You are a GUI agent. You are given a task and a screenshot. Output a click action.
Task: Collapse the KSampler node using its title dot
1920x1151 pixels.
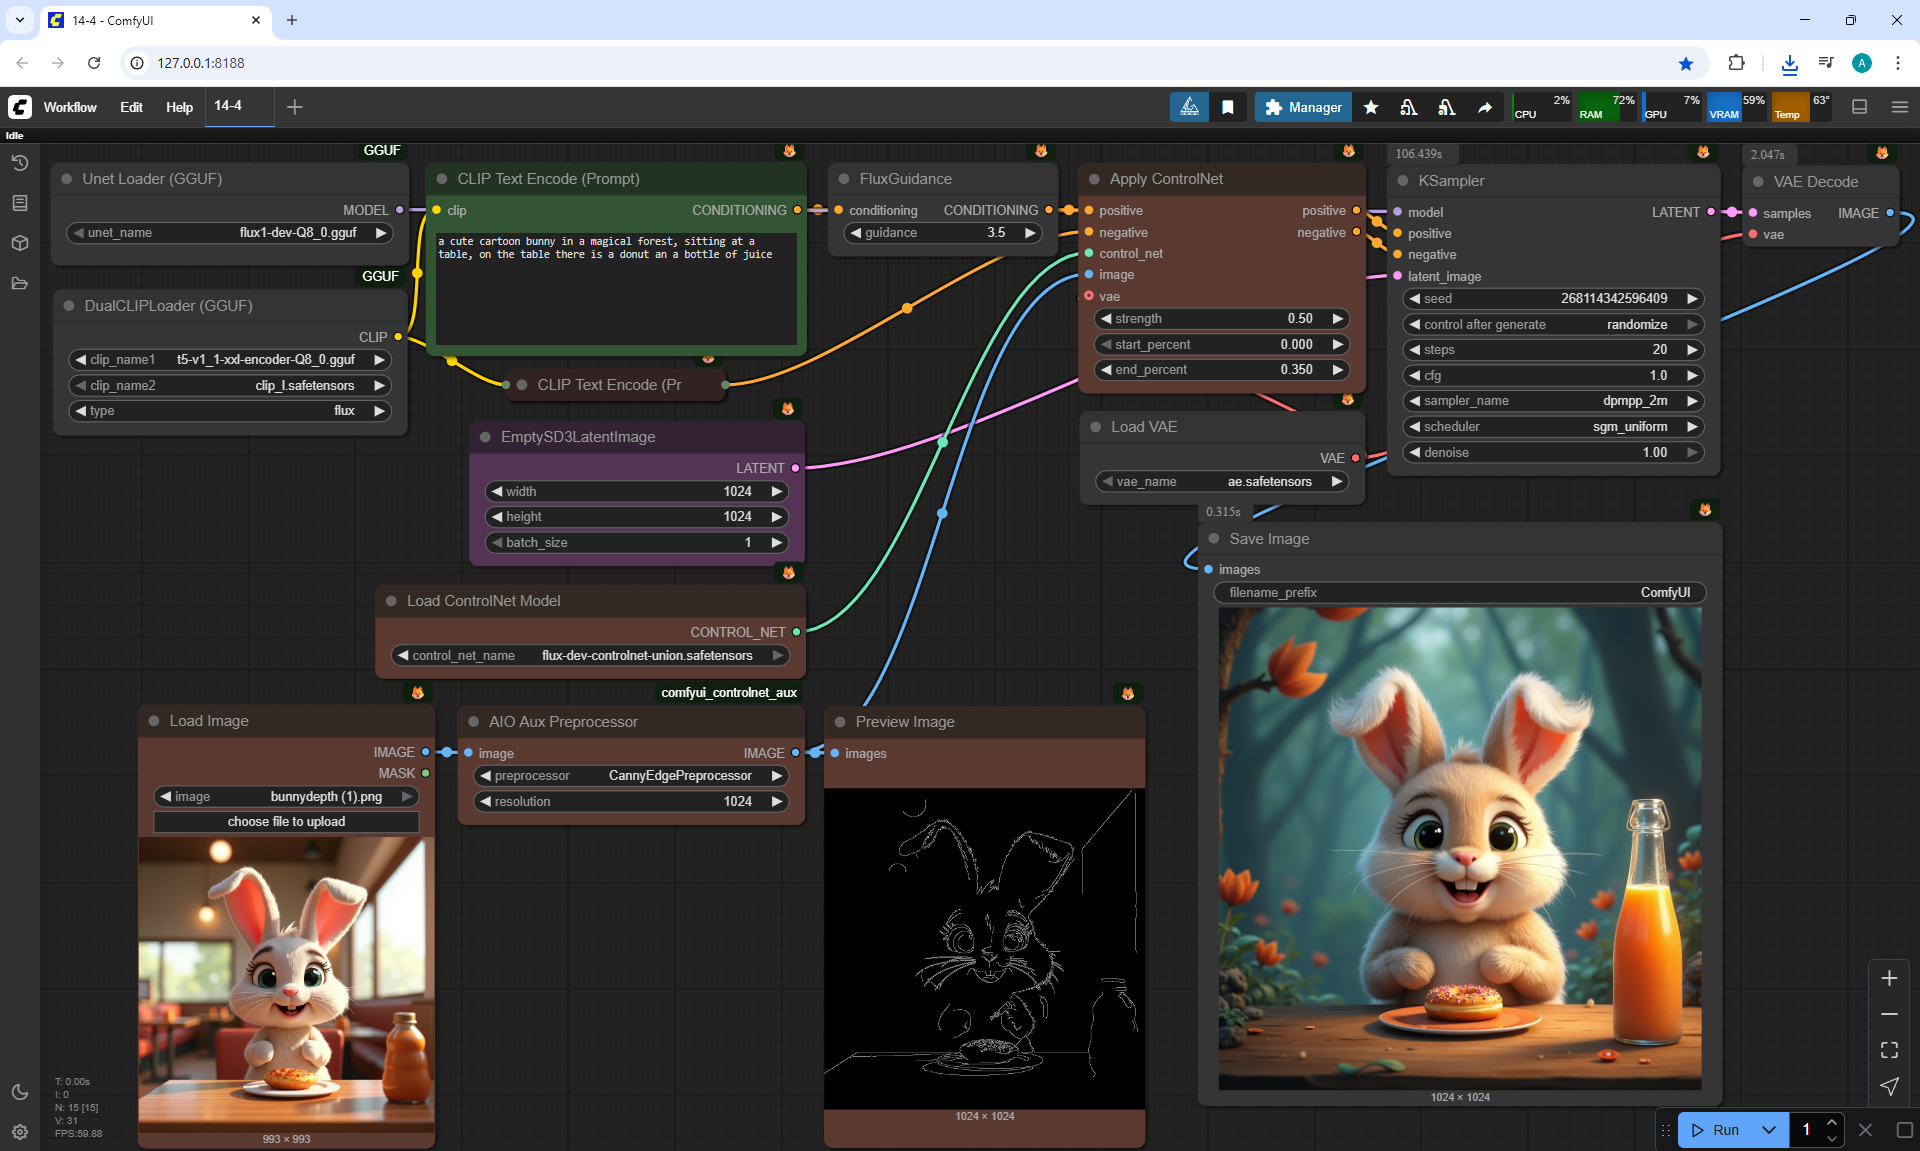1402,181
